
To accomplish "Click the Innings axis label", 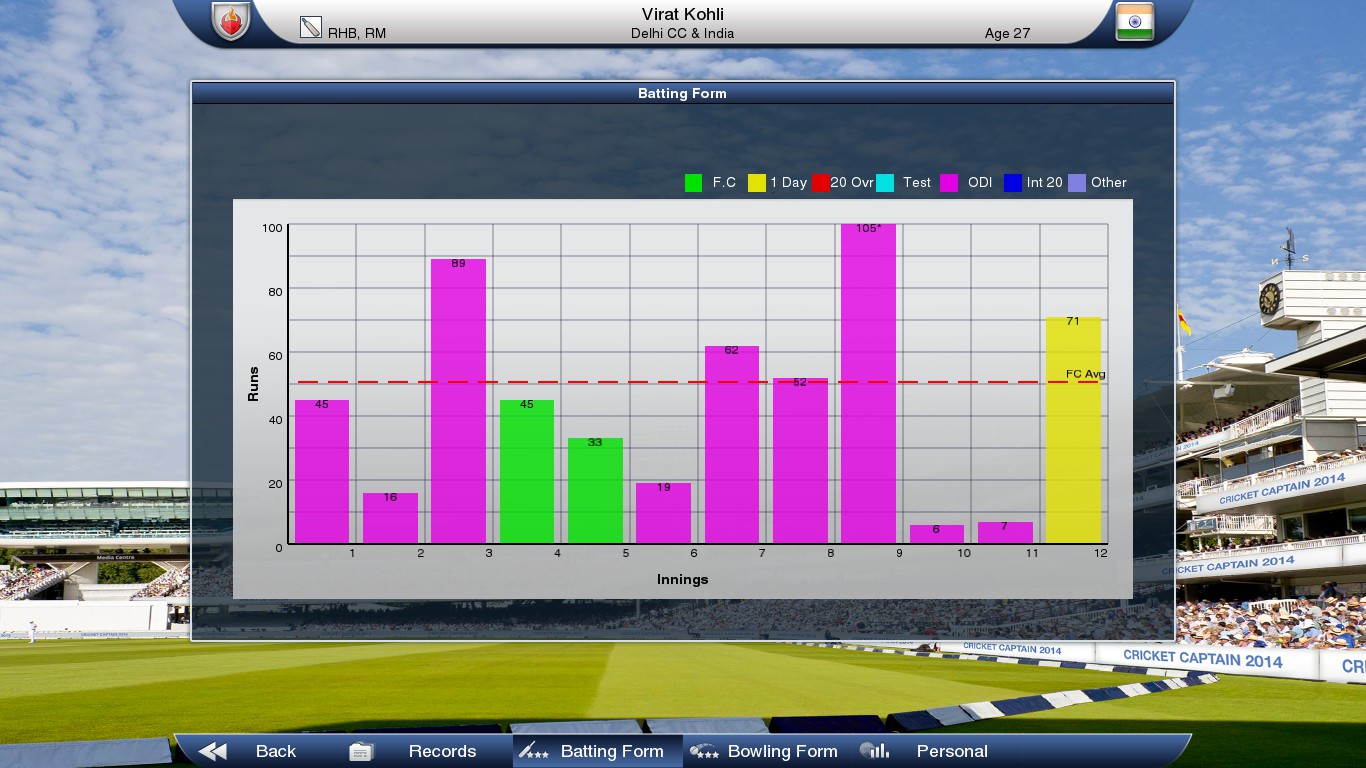I will 682,579.
